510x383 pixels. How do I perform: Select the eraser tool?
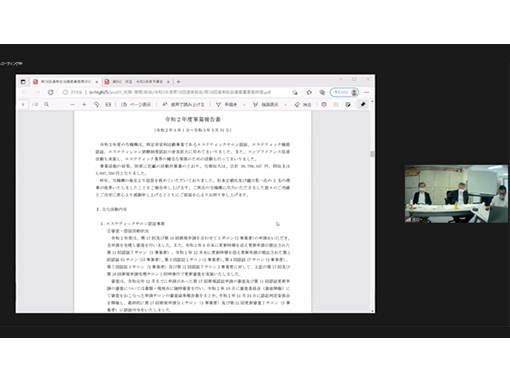303,105
